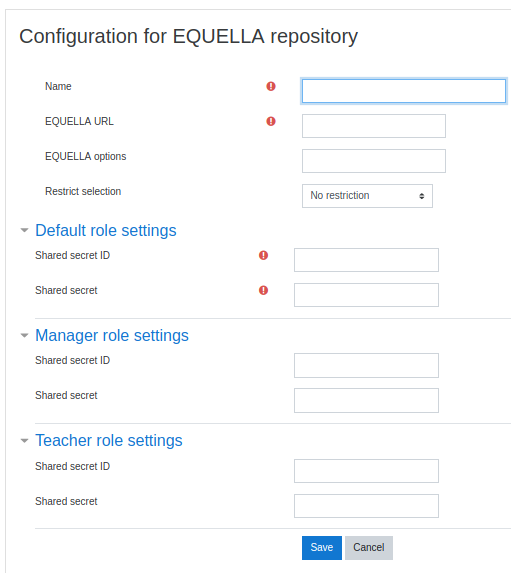Collapse the Manager role settings arrow
The image size is (511, 573).
24,335
